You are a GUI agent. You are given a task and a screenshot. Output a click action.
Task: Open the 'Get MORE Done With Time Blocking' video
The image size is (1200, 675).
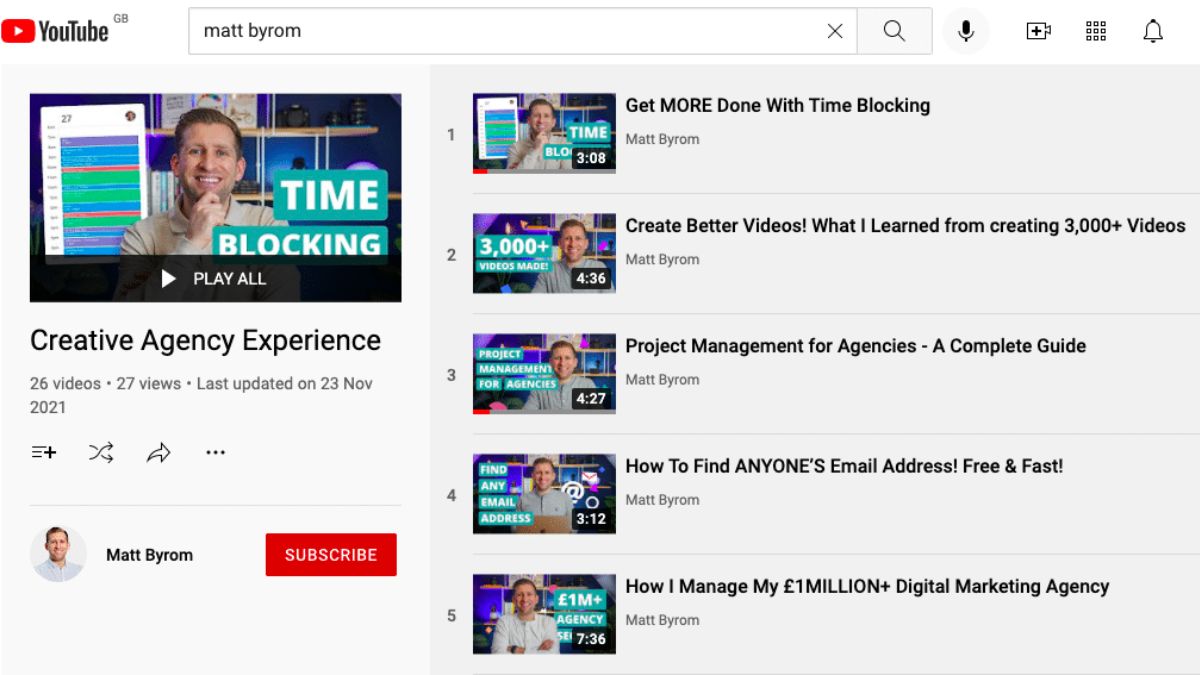(776, 105)
